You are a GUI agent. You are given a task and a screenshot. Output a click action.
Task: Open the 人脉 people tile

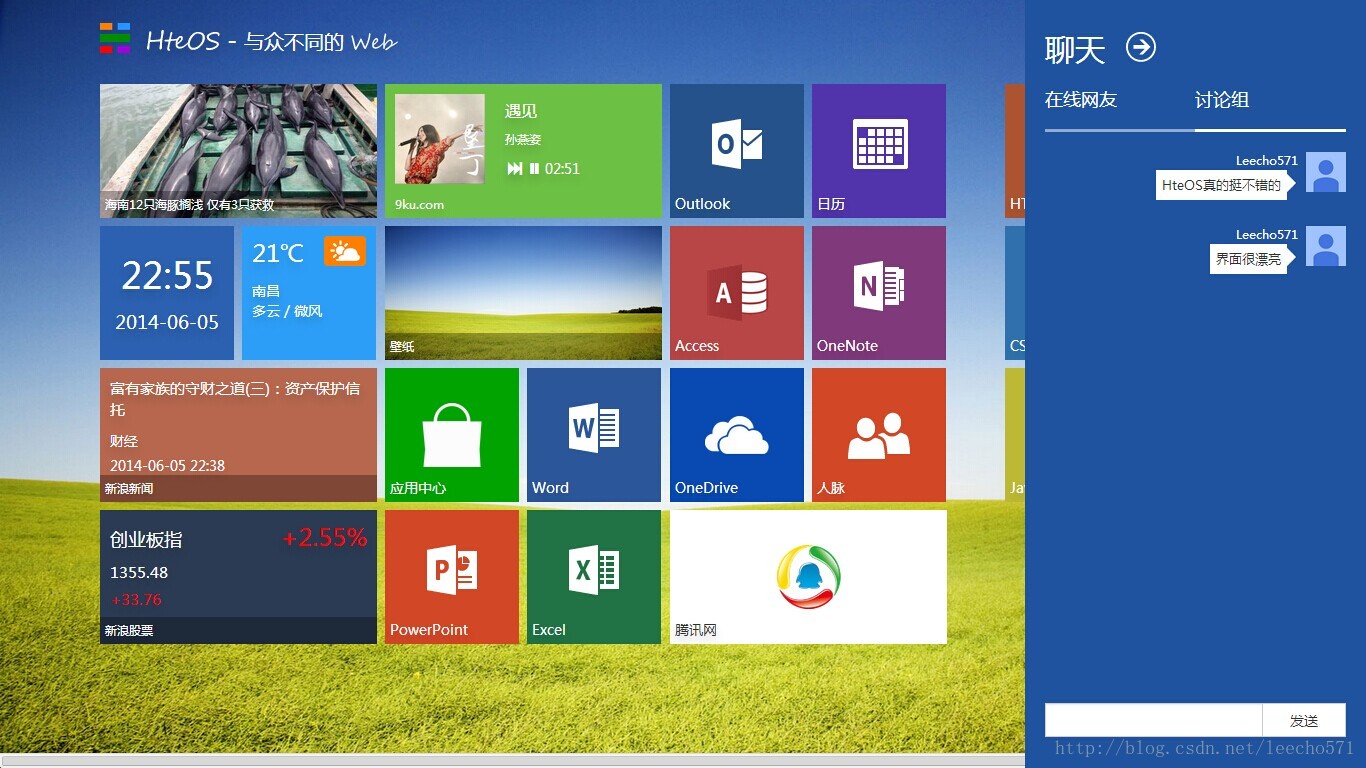click(879, 435)
